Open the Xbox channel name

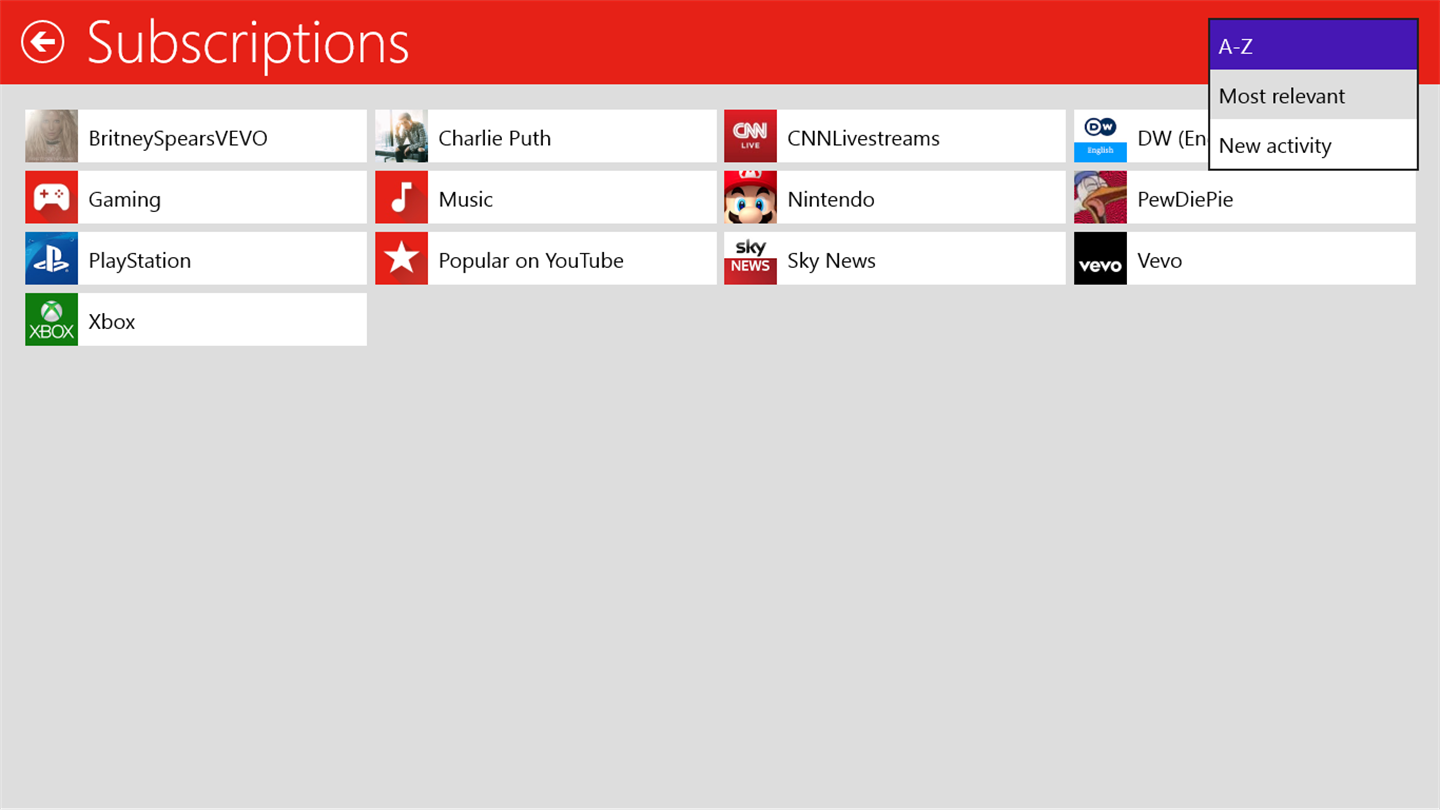(111, 321)
